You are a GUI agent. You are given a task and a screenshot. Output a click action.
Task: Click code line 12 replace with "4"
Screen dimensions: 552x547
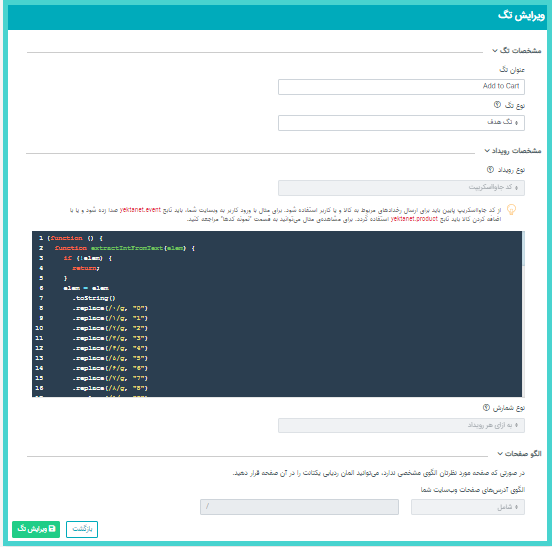(x=110, y=348)
